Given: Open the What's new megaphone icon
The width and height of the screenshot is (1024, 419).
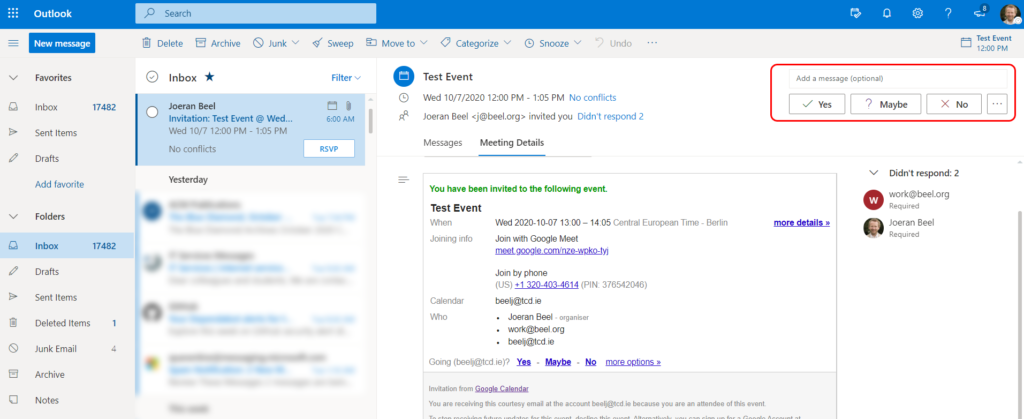Looking at the screenshot, I should click(x=979, y=13).
